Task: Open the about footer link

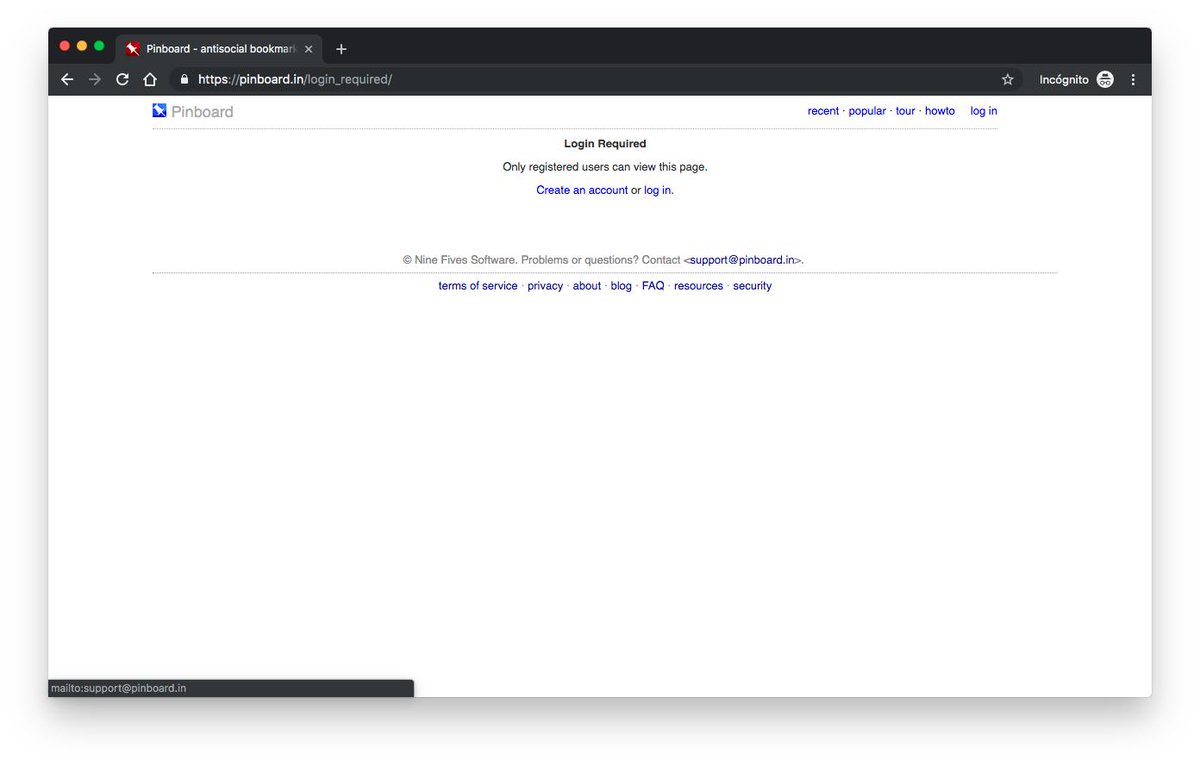Action: click(x=587, y=286)
